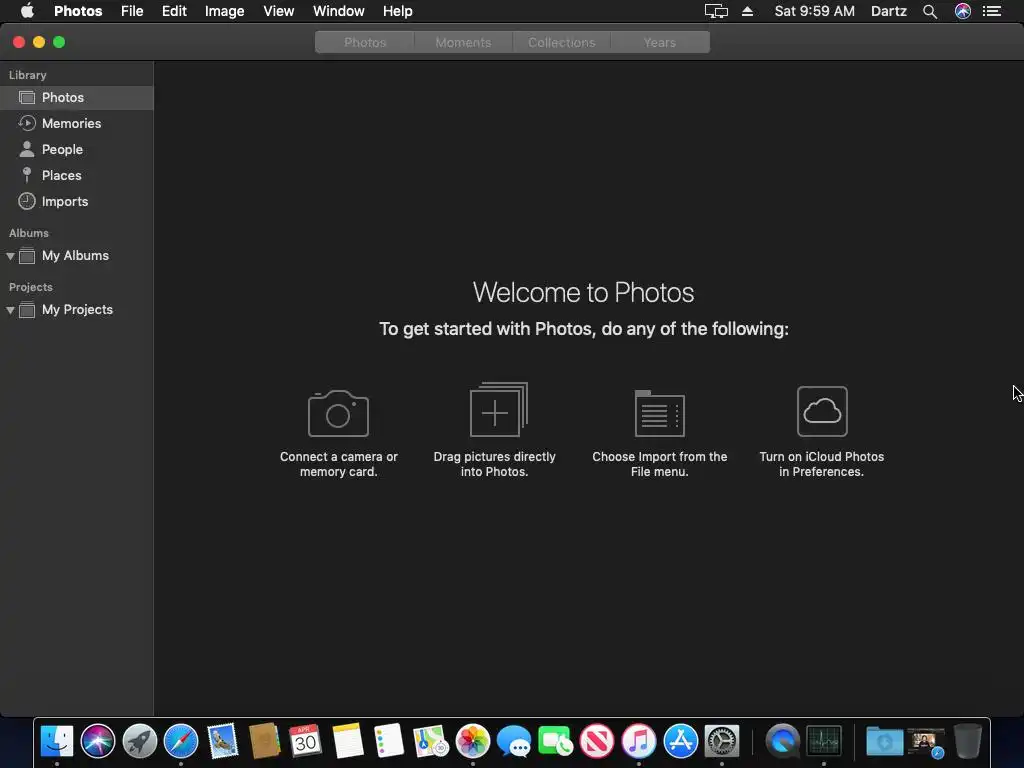Image resolution: width=1024 pixels, height=768 pixels.
Task: Open System Preferences gear in Dock
Action: pos(722,741)
